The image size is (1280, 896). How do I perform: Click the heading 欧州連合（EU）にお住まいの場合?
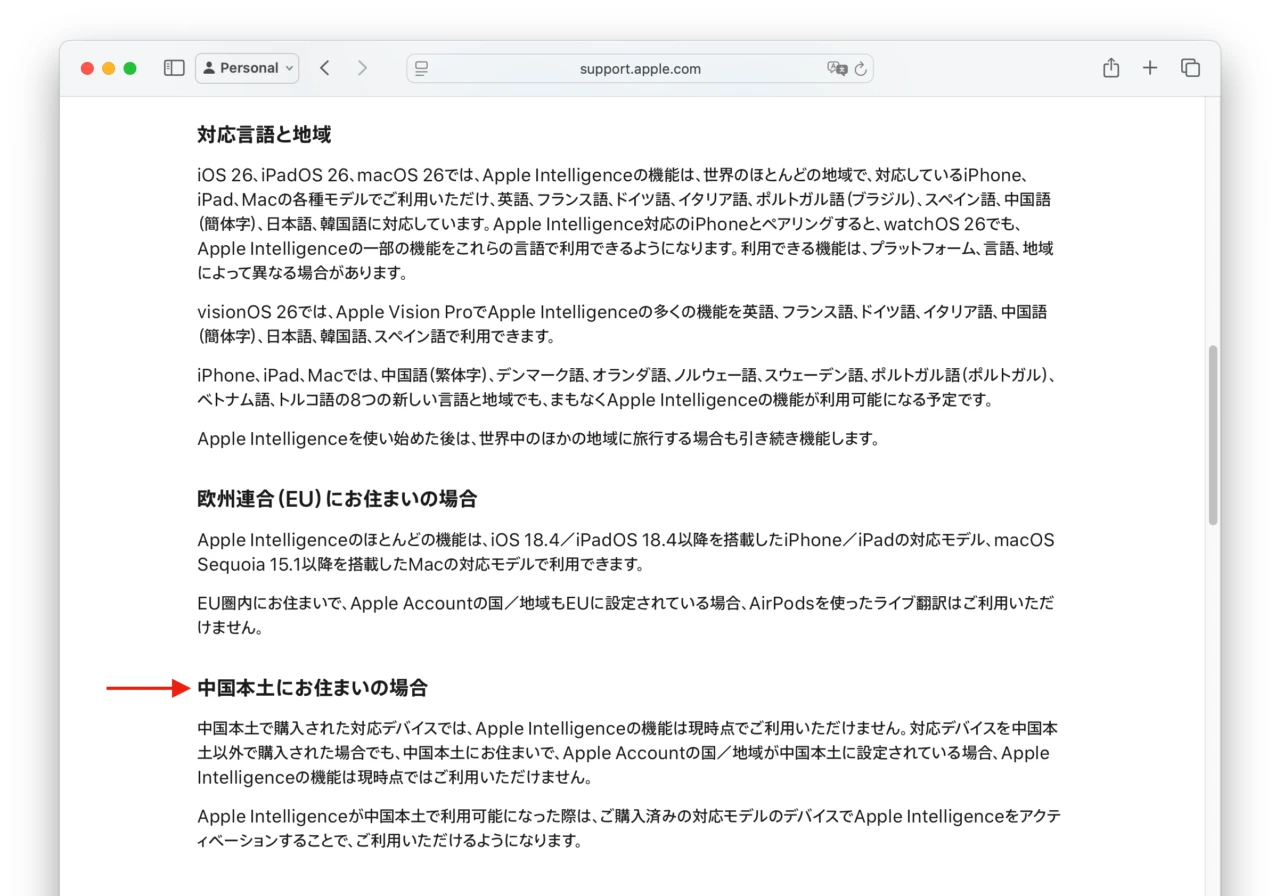point(337,498)
